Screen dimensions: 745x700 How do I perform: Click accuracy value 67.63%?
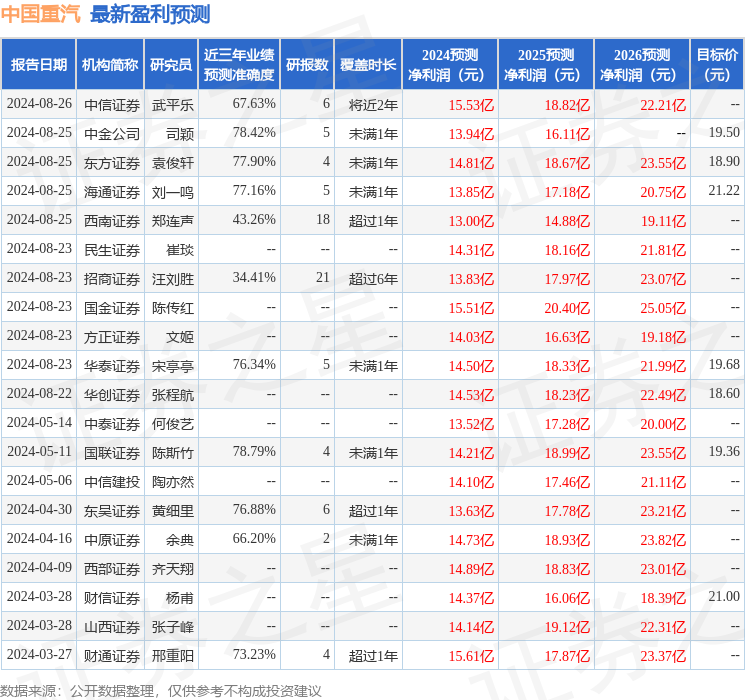pos(254,103)
